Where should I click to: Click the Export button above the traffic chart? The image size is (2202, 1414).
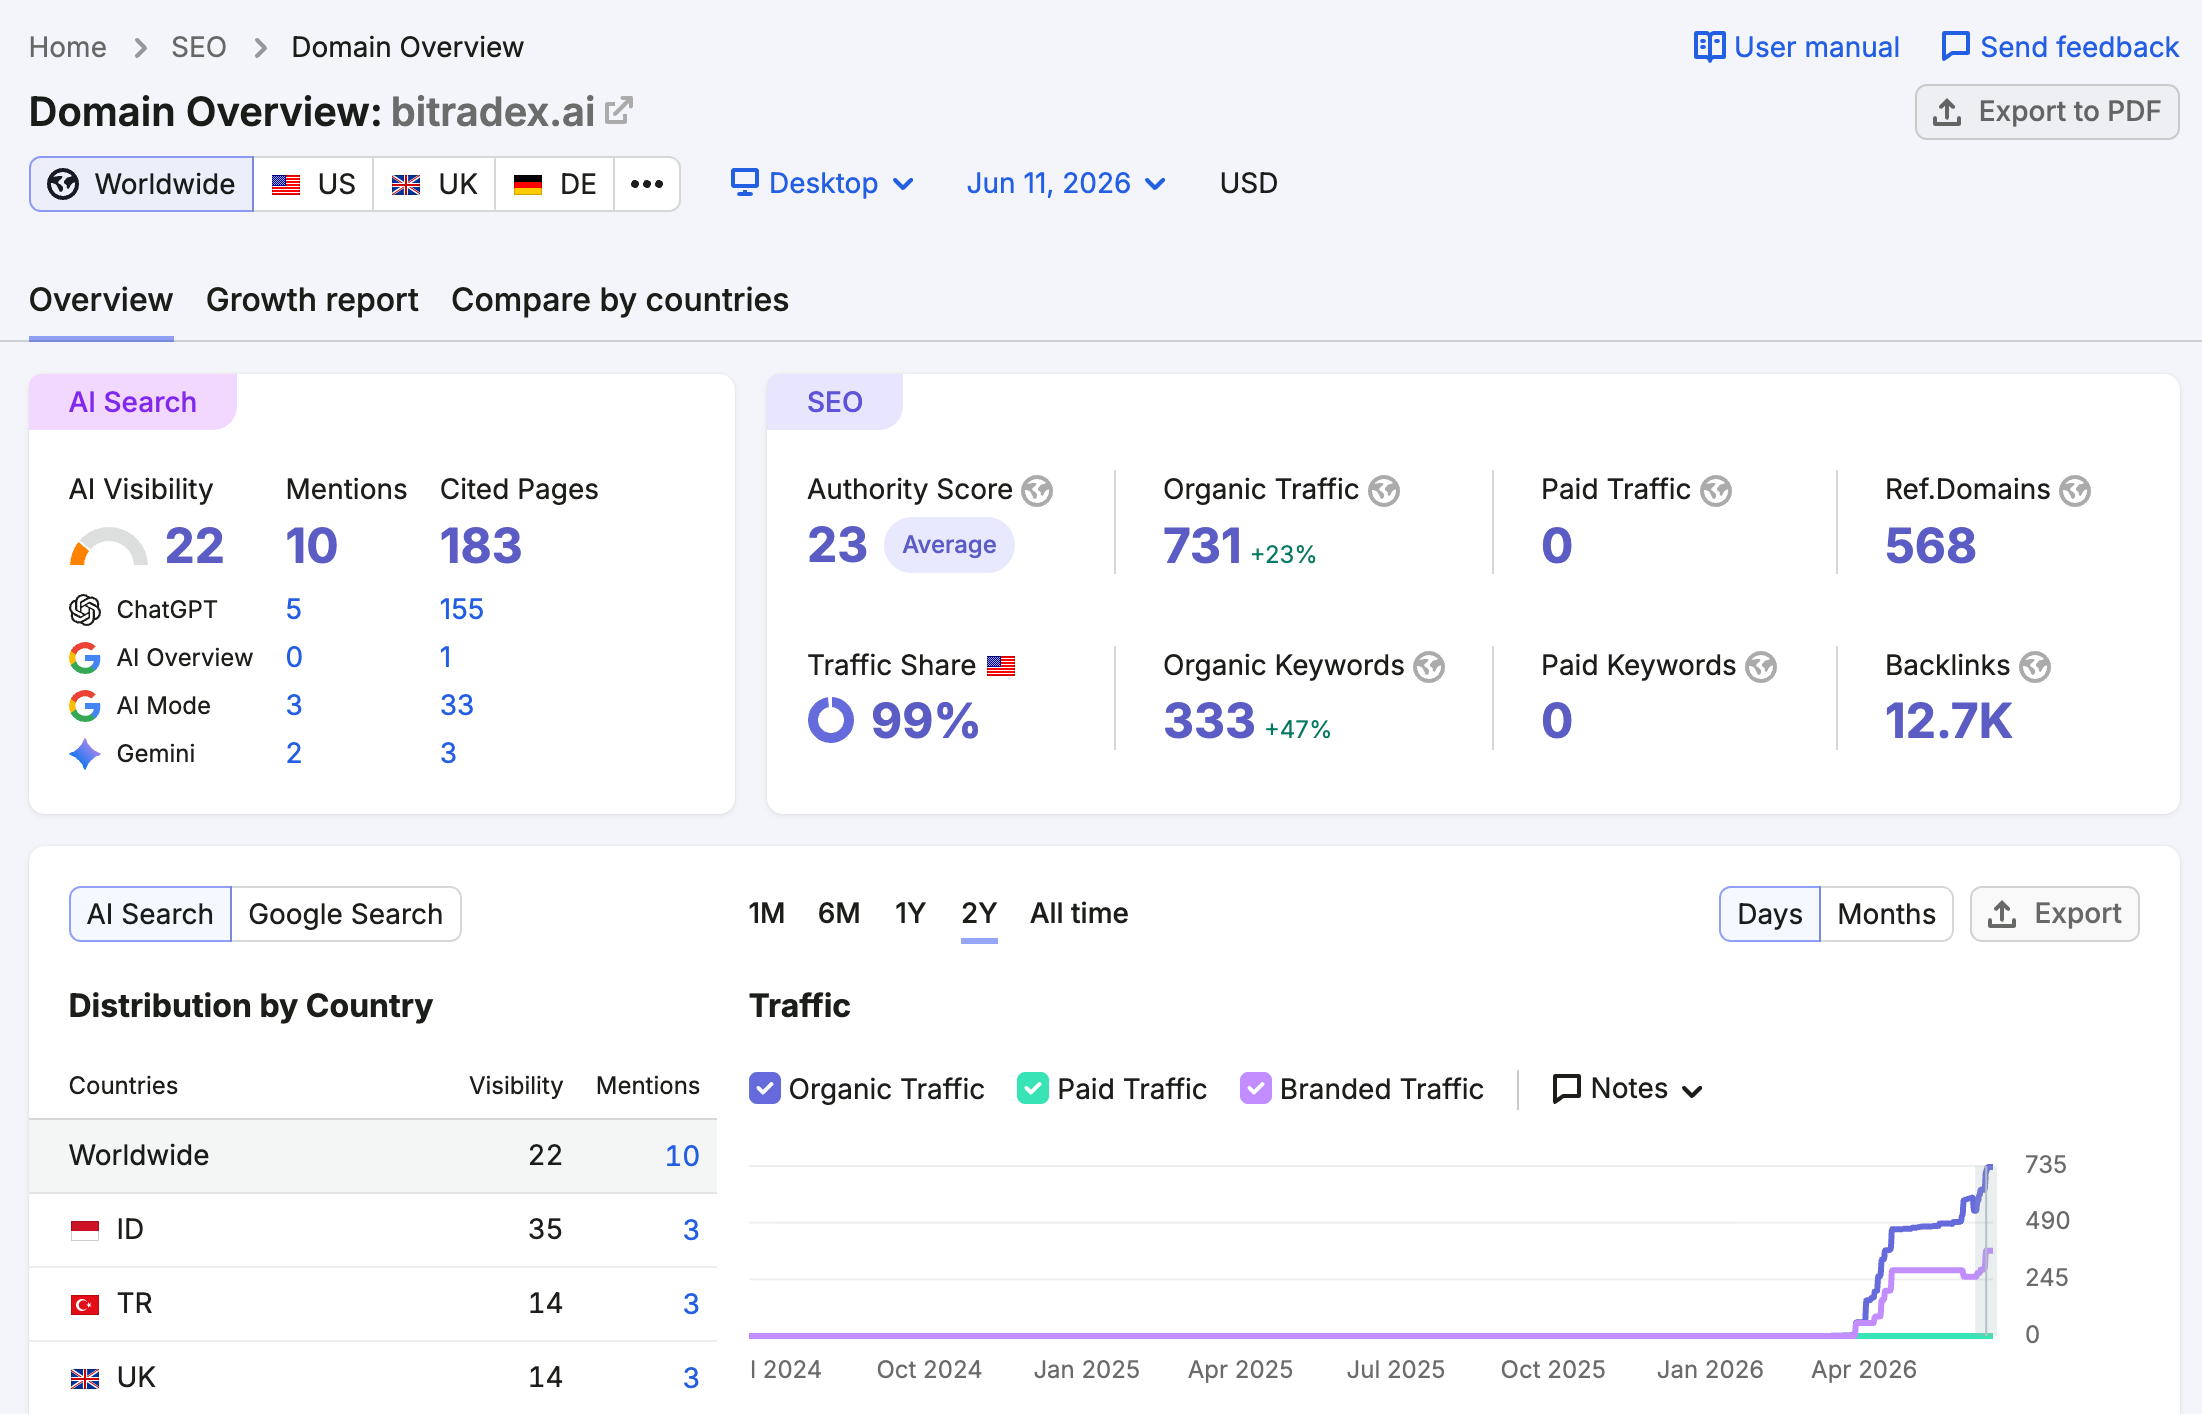tap(2054, 914)
